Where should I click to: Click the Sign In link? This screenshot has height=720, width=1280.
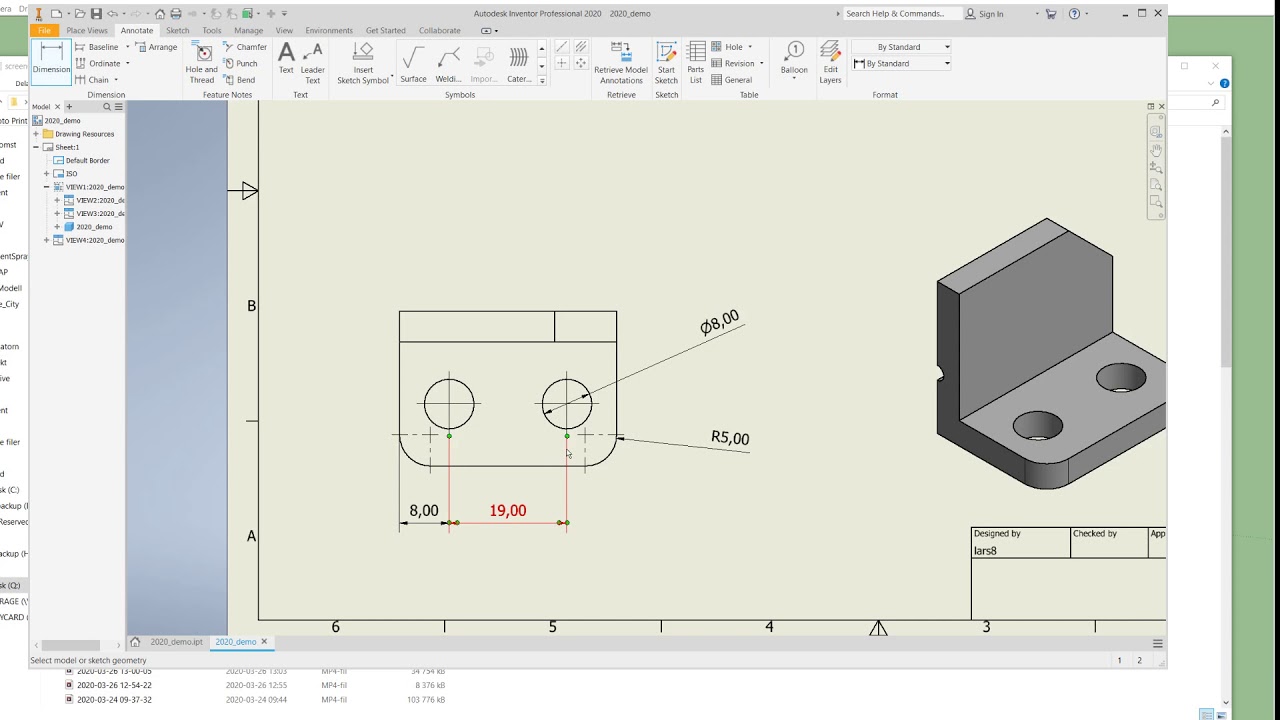(x=991, y=14)
